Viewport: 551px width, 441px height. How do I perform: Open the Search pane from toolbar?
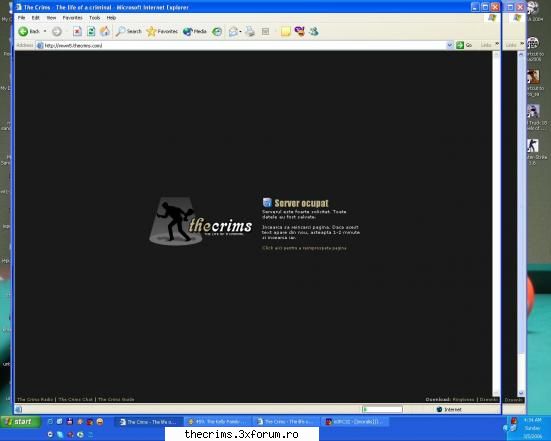coord(129,32)
